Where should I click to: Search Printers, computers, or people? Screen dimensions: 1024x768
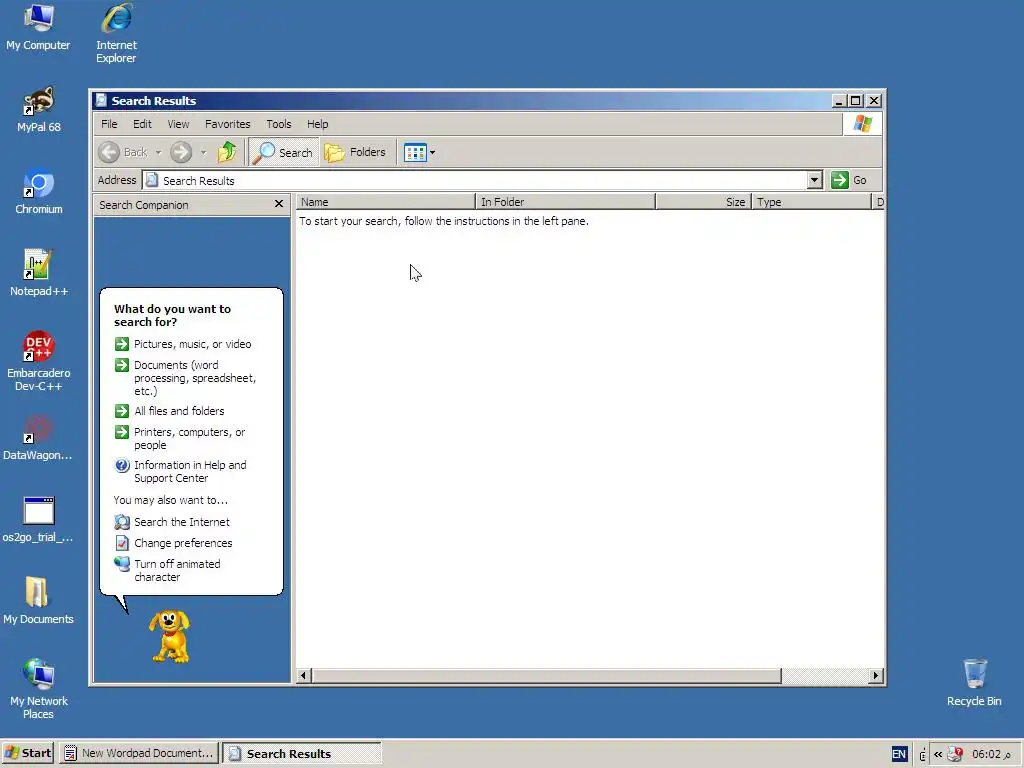180,438
